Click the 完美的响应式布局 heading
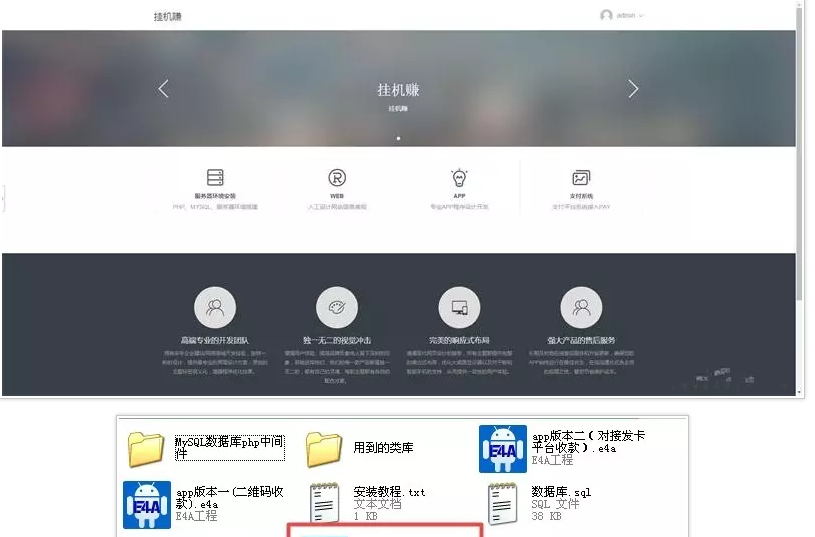Viewport: 815px width, 537px height. pos(459,340)
